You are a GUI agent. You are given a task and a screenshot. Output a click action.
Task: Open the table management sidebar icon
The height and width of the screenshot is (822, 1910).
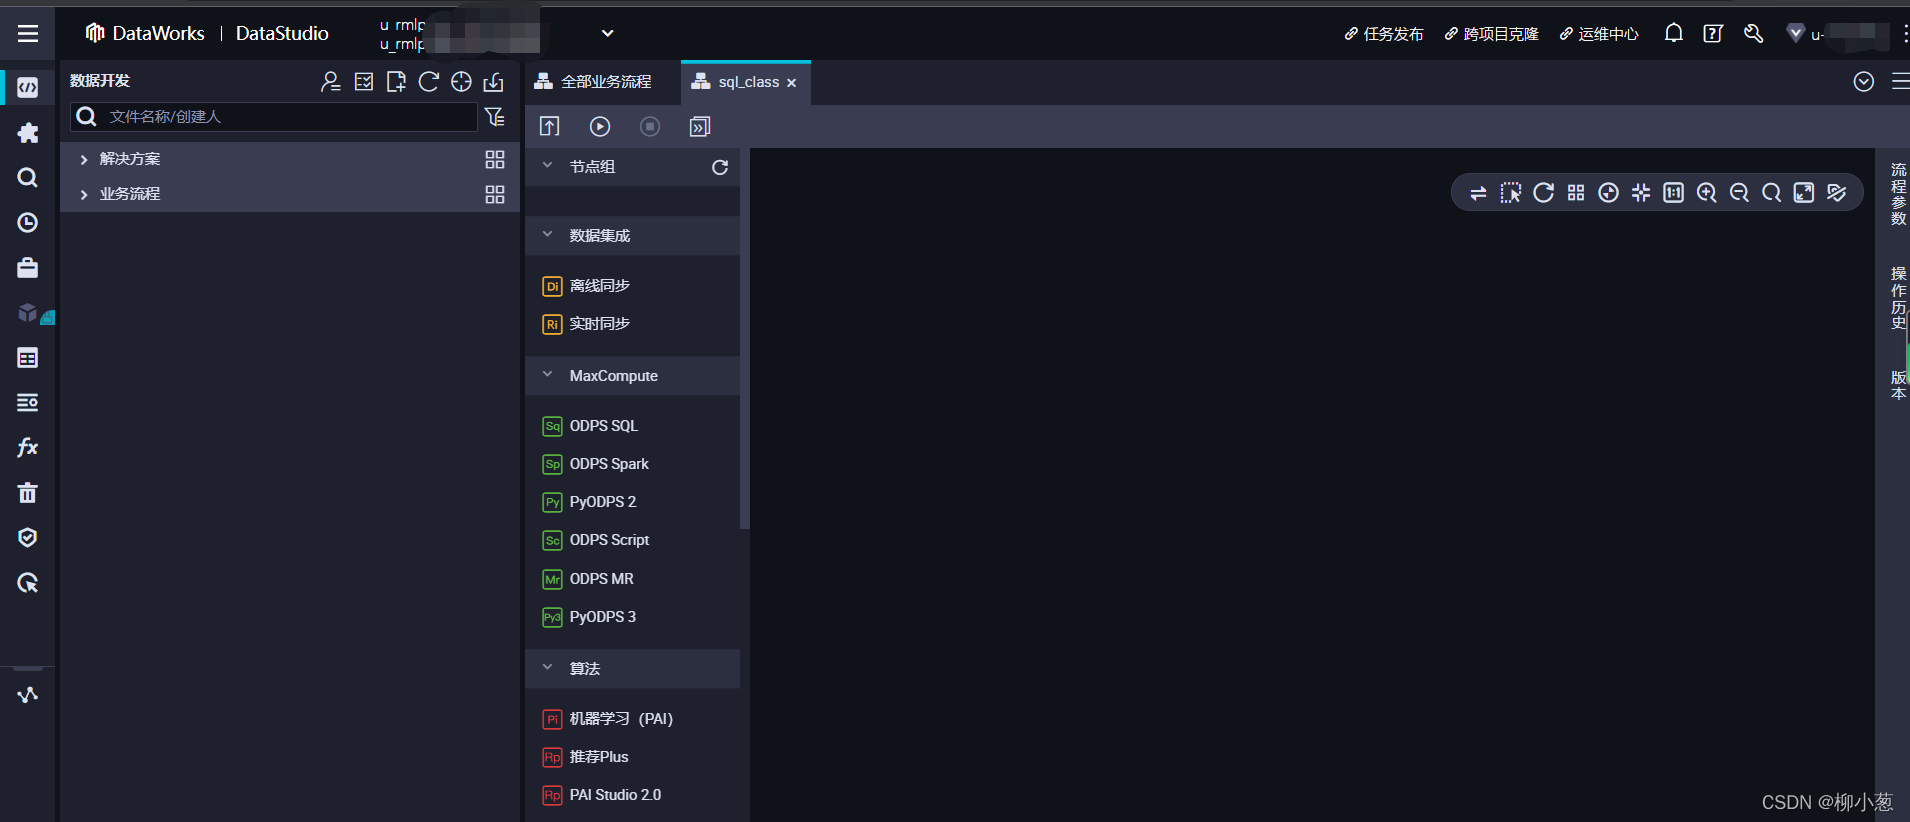click(28, 358)
